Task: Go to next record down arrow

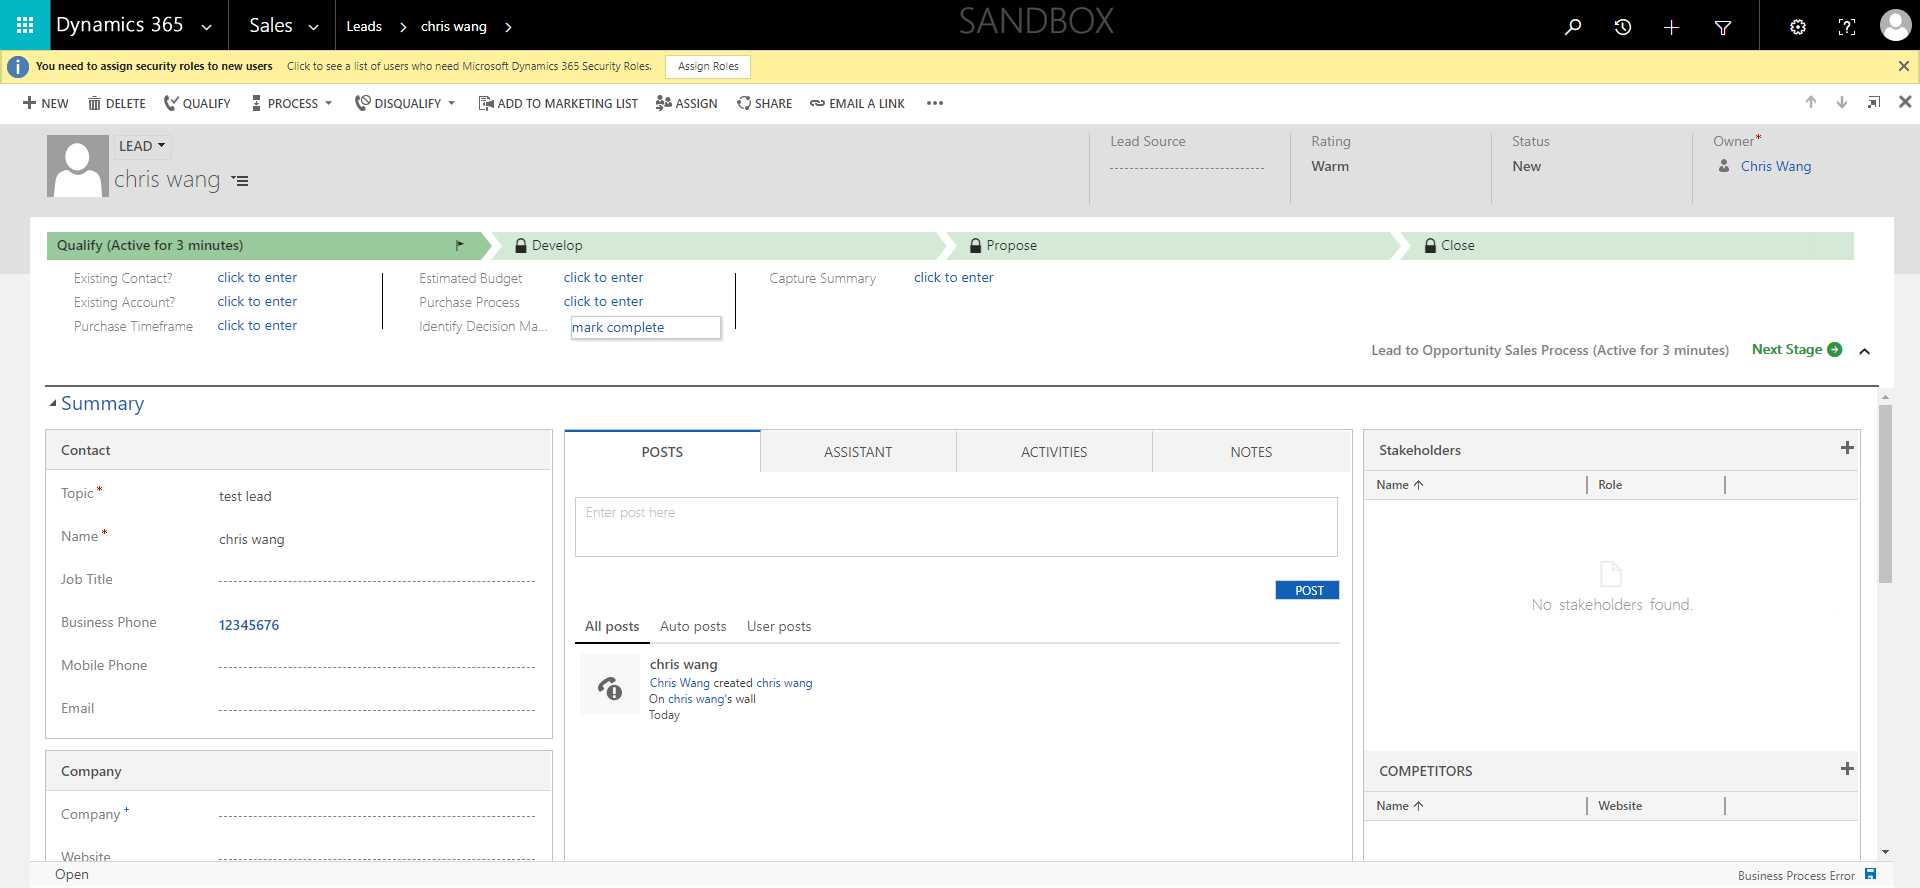Action: coord(1841,102)
